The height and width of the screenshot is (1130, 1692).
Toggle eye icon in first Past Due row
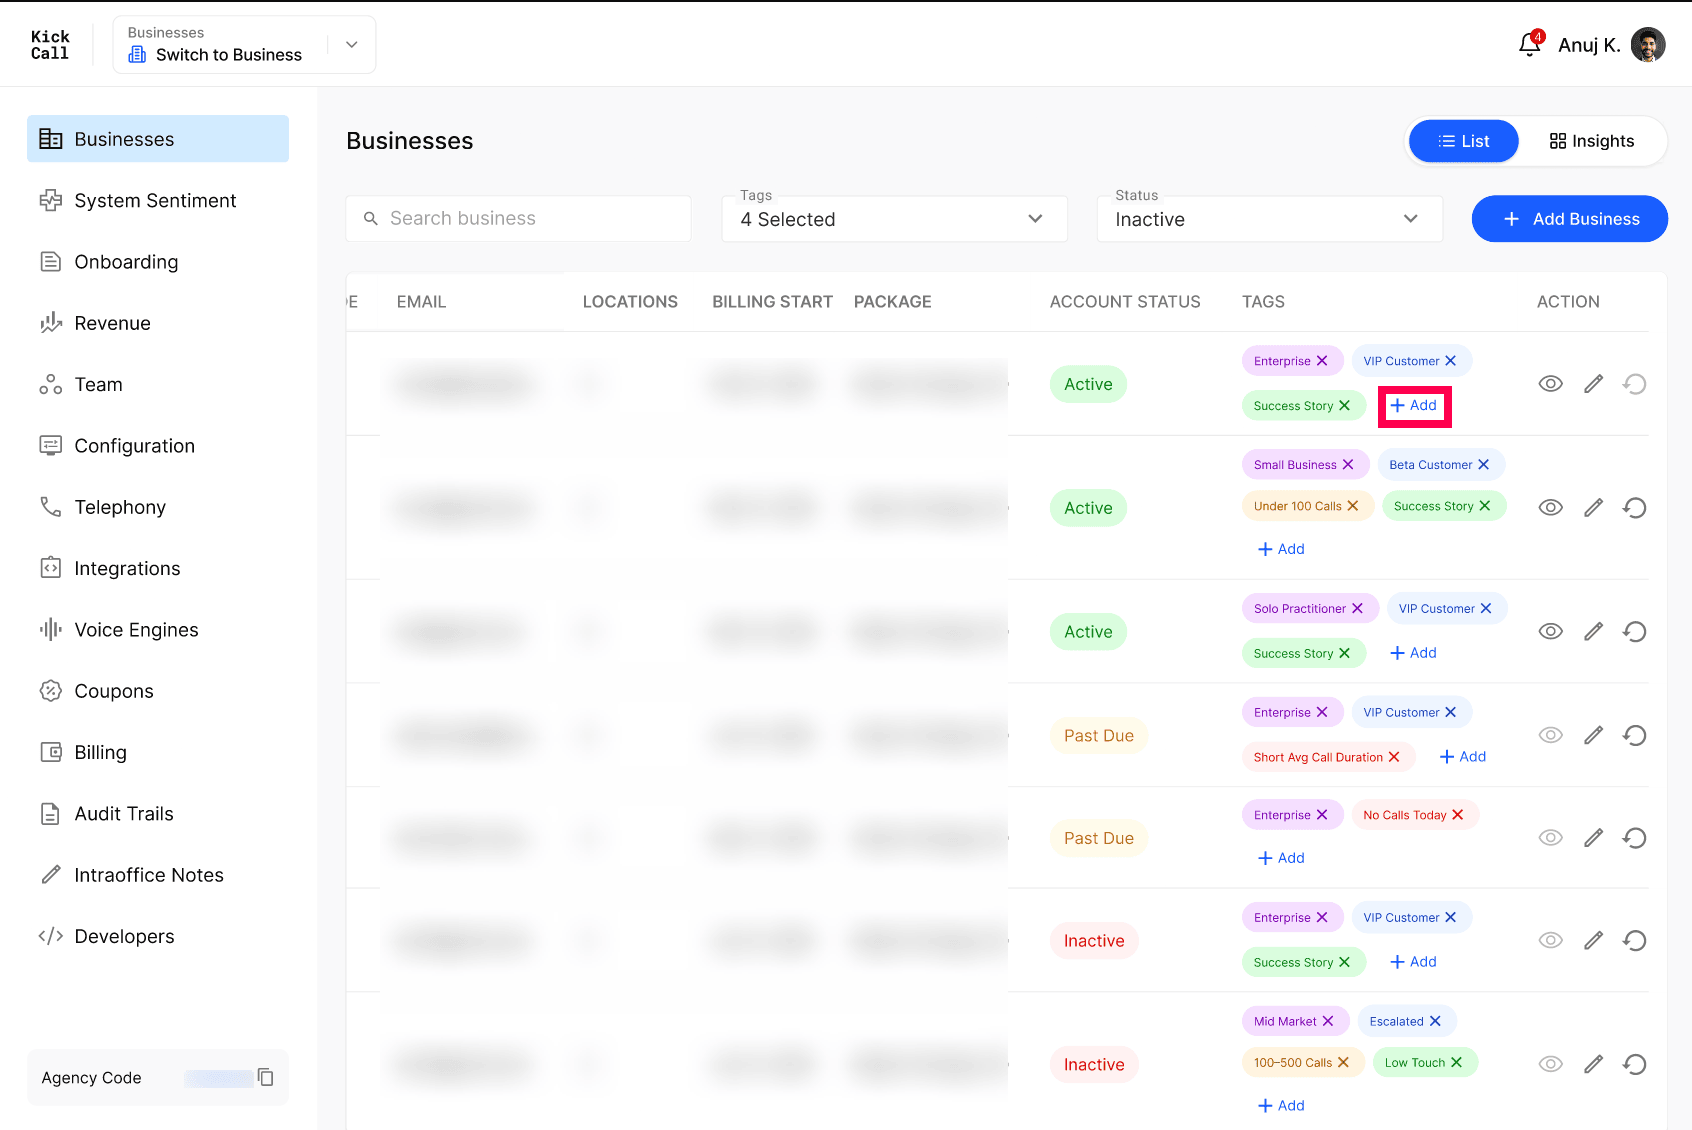pos(1551,735)
